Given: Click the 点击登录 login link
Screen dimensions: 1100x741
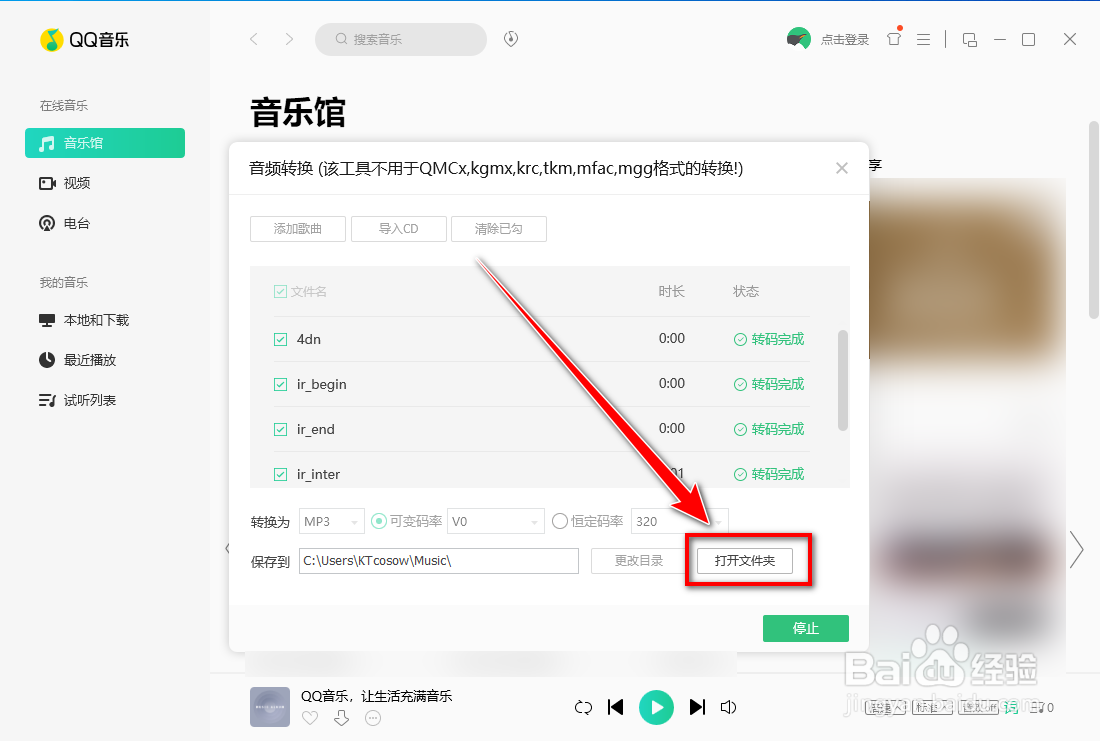Looking at the screenshot, I should pyautogui.click(x=845, y=40).
